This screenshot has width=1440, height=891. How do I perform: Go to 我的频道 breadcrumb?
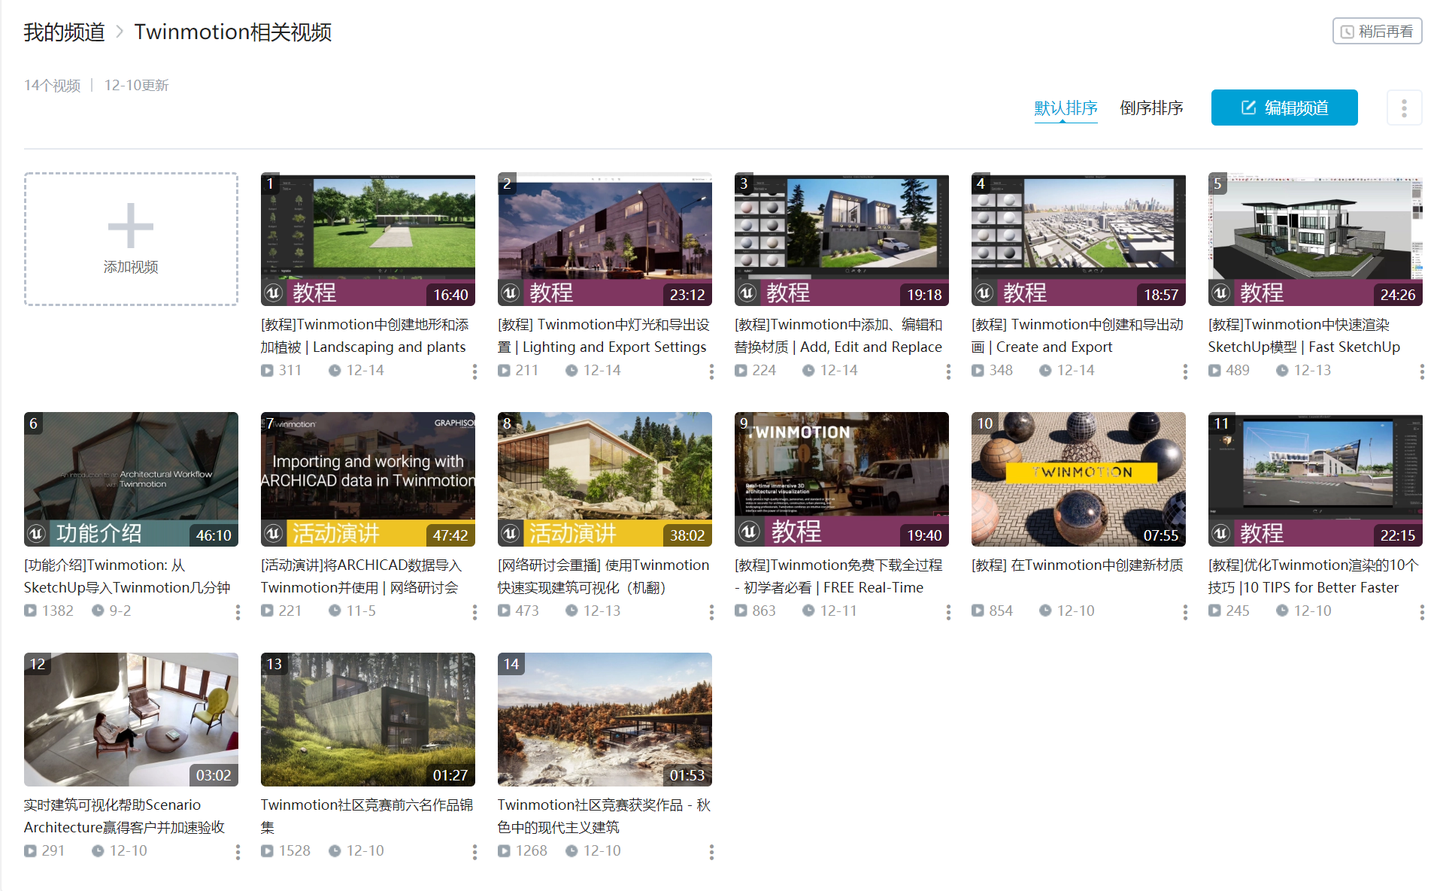(x=64, y=32)
